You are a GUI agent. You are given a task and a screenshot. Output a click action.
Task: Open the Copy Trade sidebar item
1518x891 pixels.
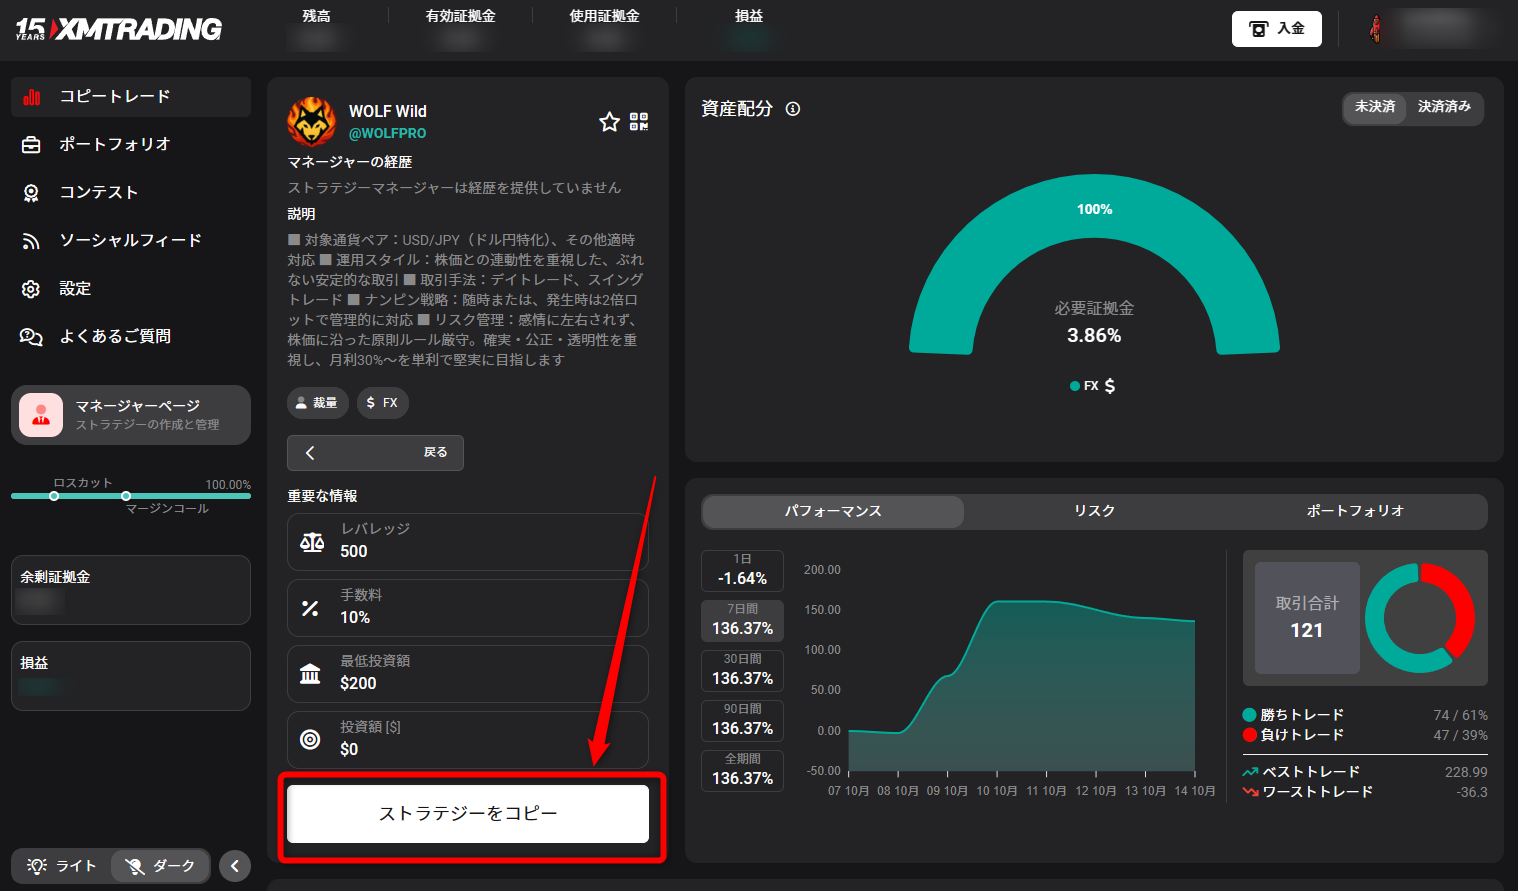point(131,97)
